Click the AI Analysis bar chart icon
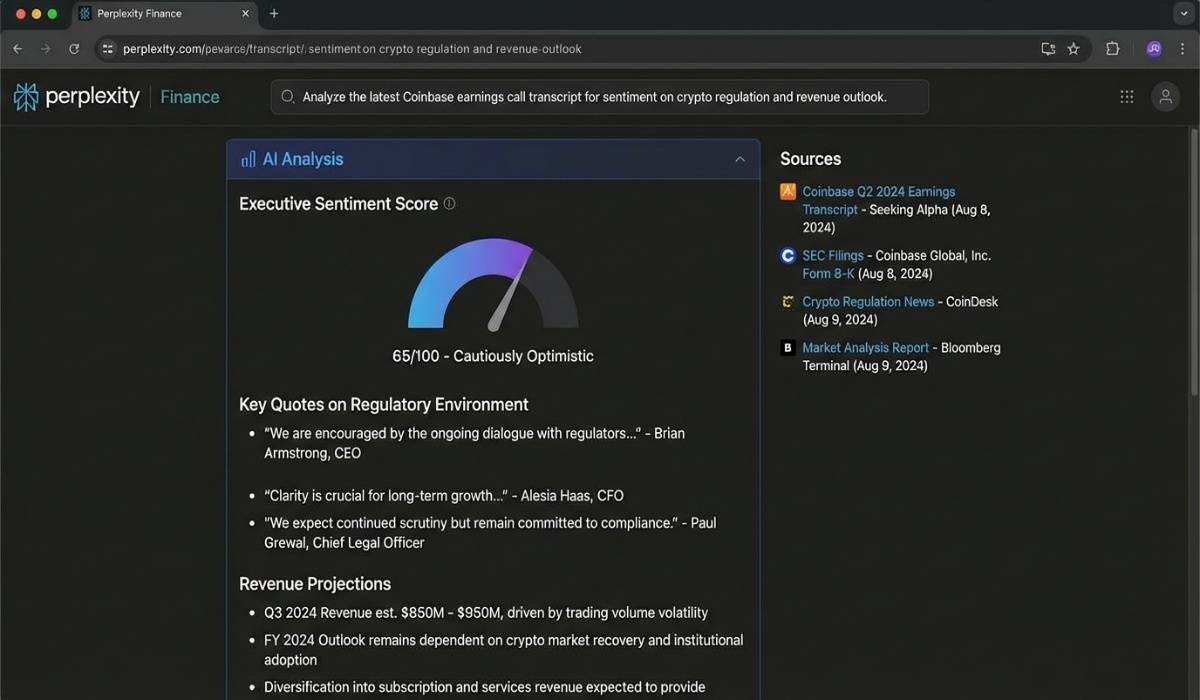The image size is (1200, 700). coord(249,158)
